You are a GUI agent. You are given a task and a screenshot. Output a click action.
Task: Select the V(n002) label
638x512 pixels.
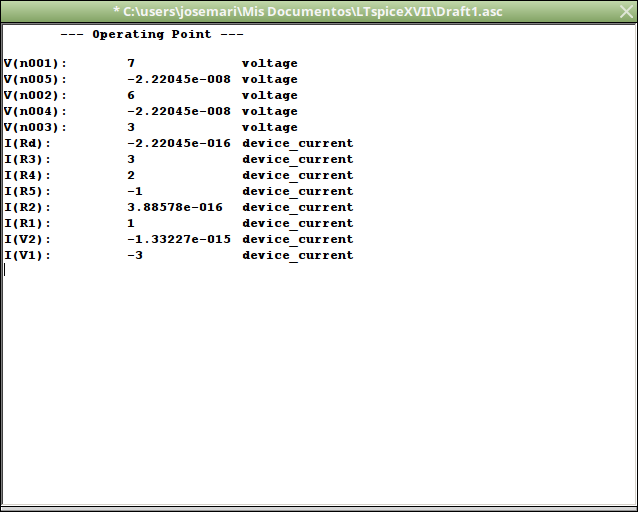point(35,95)
